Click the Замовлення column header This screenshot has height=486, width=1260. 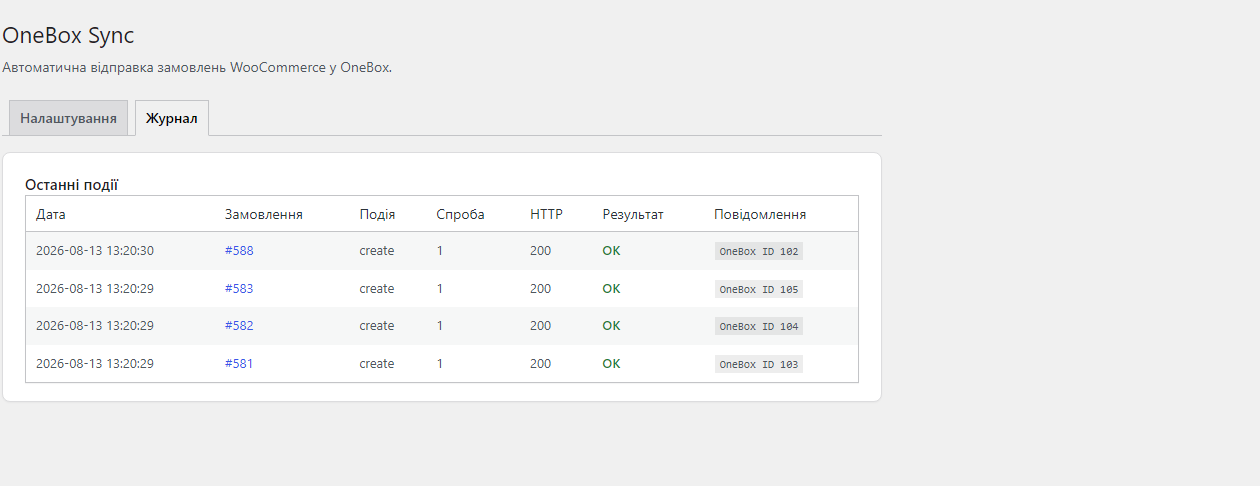[264, 214]
